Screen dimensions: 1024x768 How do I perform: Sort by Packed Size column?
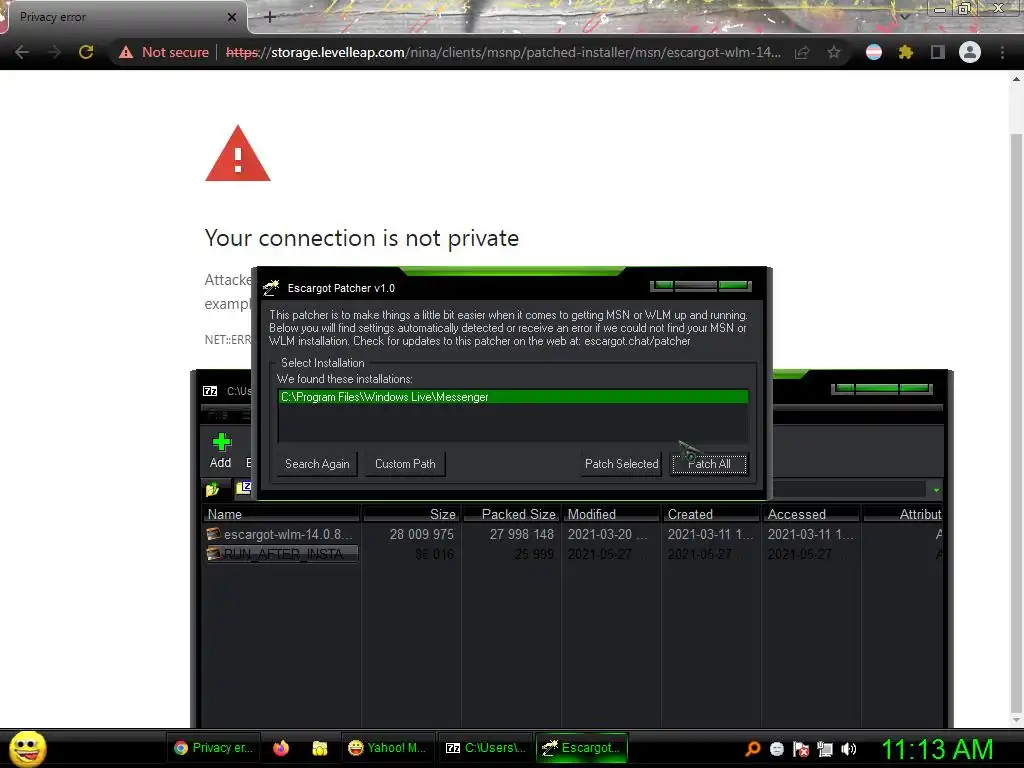(x=512, y=514)
